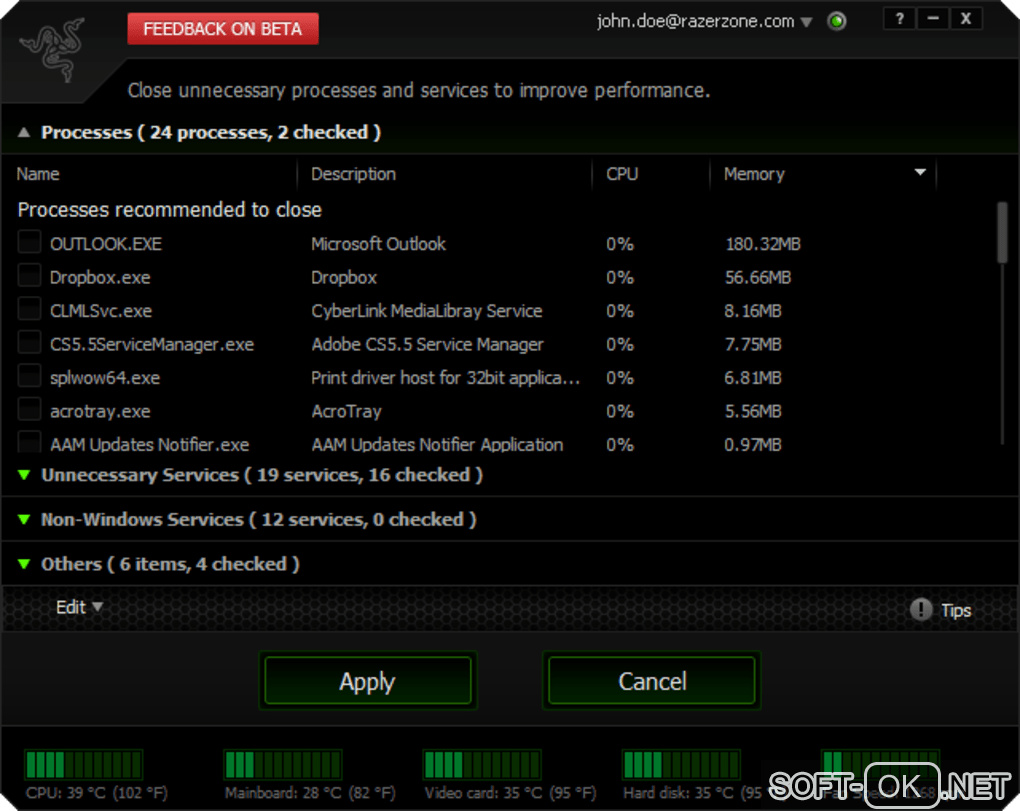The height and width of the screenshot is (811, 1020).
Task: Sort by the CPU column header
Action: (651, 174)
